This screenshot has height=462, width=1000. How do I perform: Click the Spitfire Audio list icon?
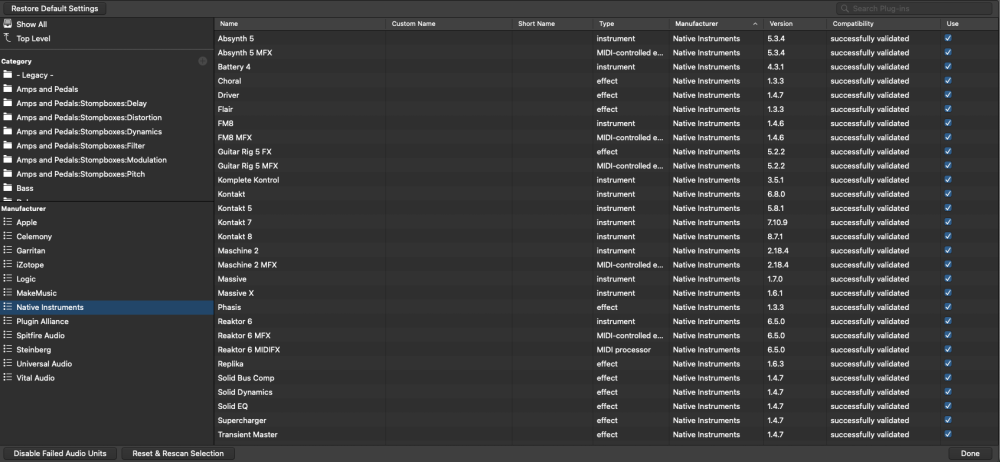8,335
